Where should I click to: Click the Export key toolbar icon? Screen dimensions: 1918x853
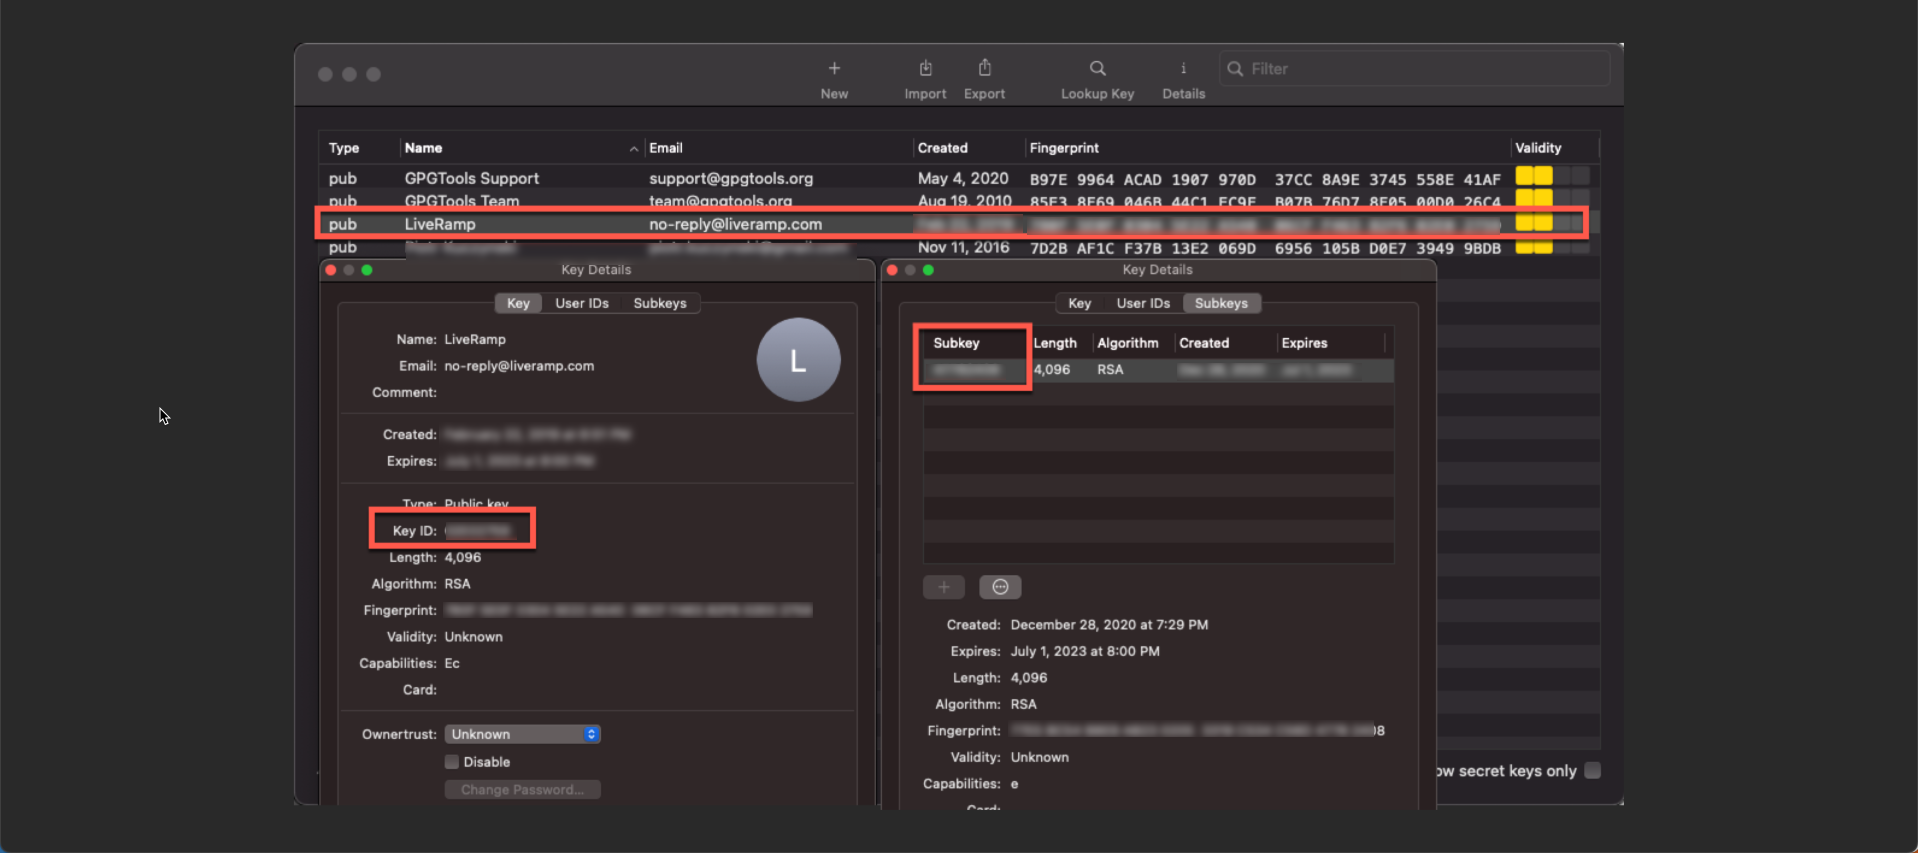click(x=984, y=80)
